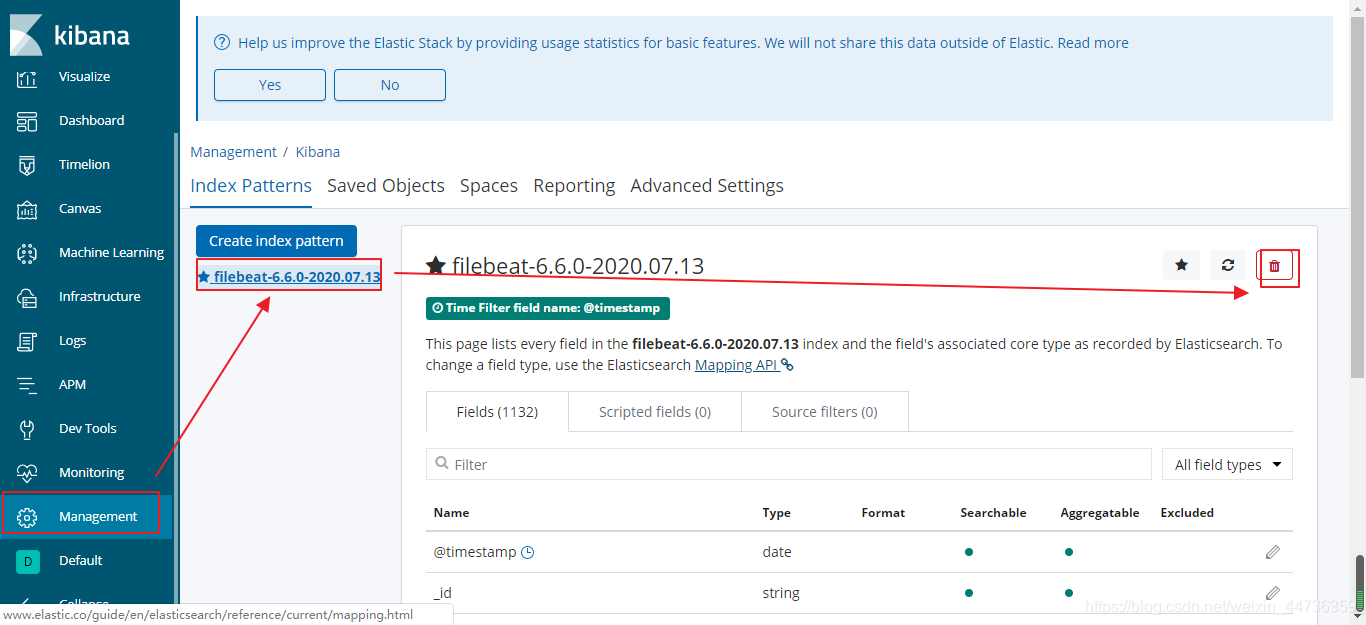1366x625 pixels.
Task: Sort by Aggregatable column header
Action: (x=1100, y=513)
